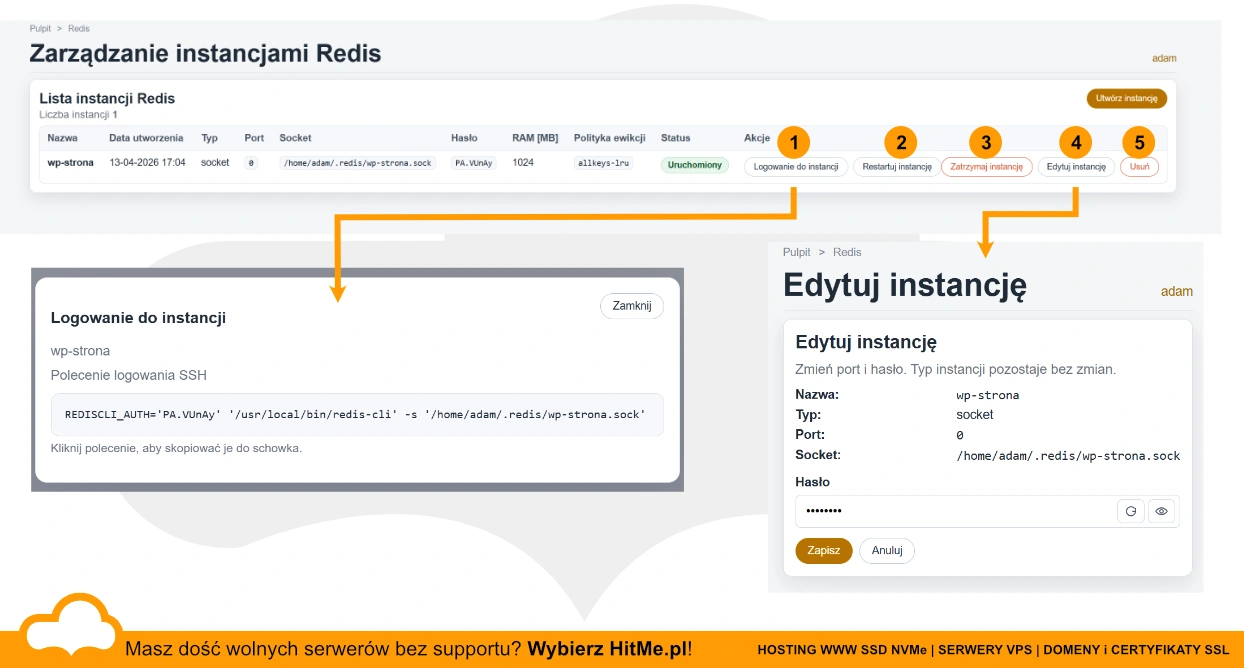Click the Utwórz instancję button
This screenshot has width=1244, height=668.
click(1126, 98)
